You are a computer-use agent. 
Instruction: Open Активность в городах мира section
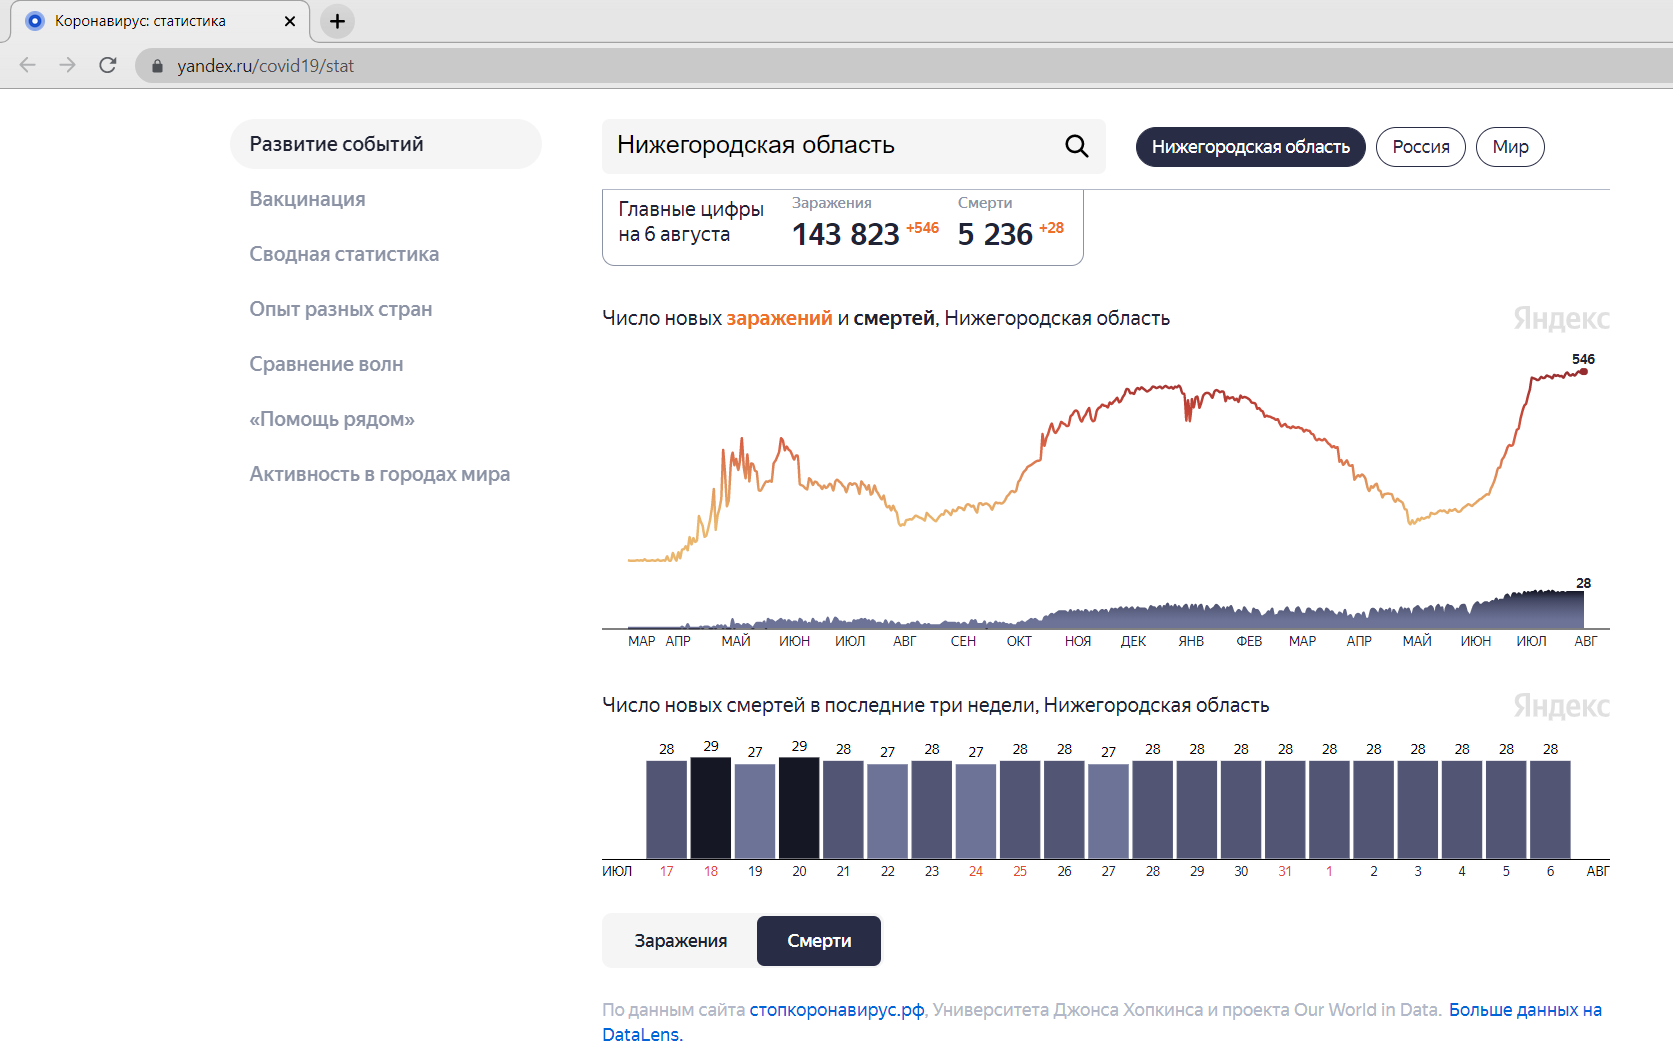click(x=379, y=474)
